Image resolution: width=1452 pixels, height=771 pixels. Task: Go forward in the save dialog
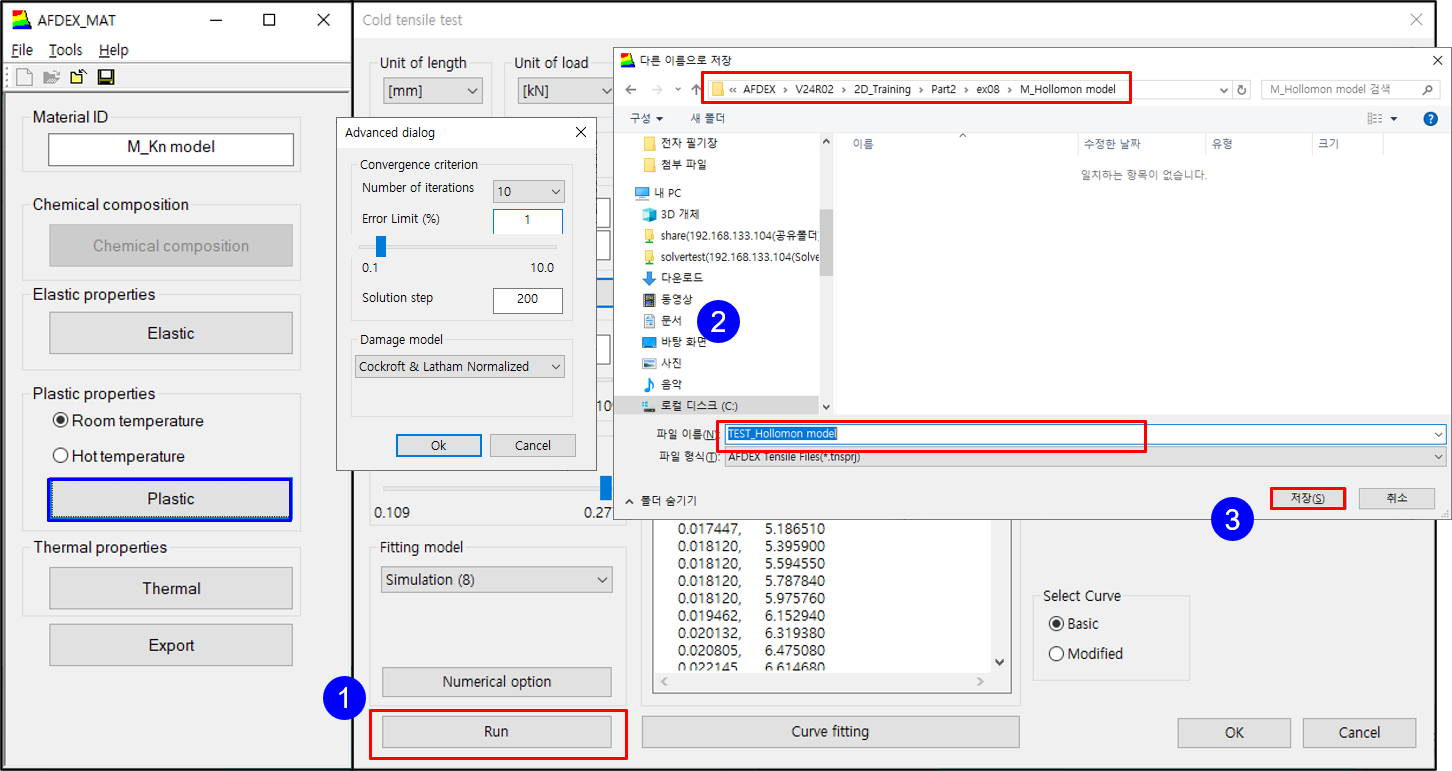coord(657,89)
